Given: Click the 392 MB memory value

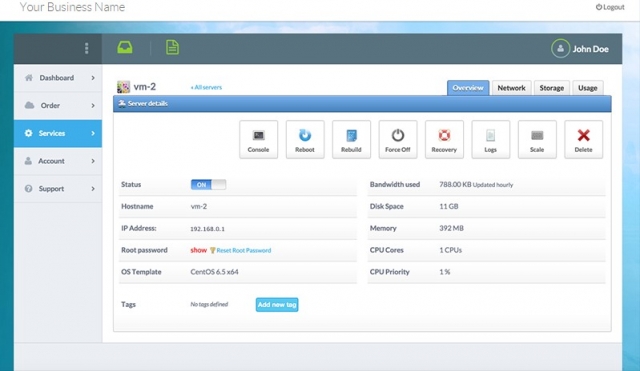Looking at the screenshot, I should point(451,228).
